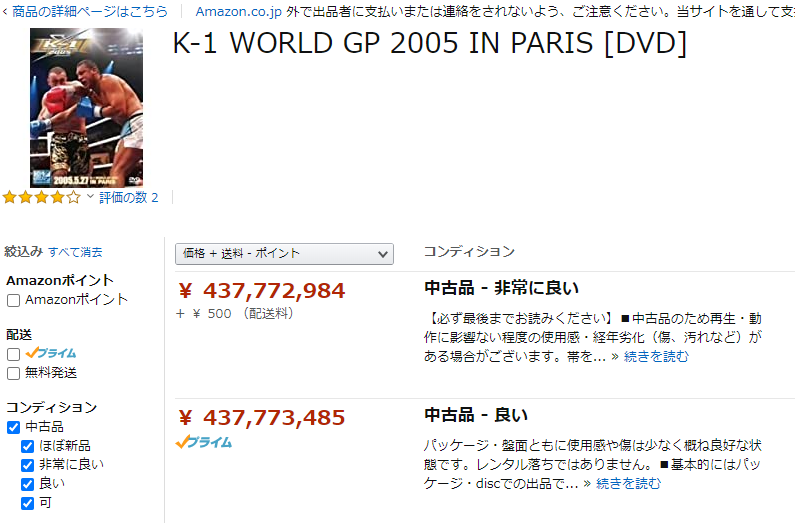Screen dimensions: 795x523
Task: Click the star rating icons
Action: pyautogui.click(x=41, y=198)
